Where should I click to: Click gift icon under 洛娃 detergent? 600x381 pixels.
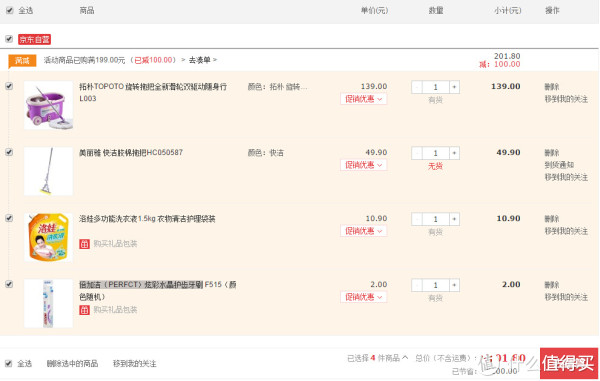(x=84, y=244)
